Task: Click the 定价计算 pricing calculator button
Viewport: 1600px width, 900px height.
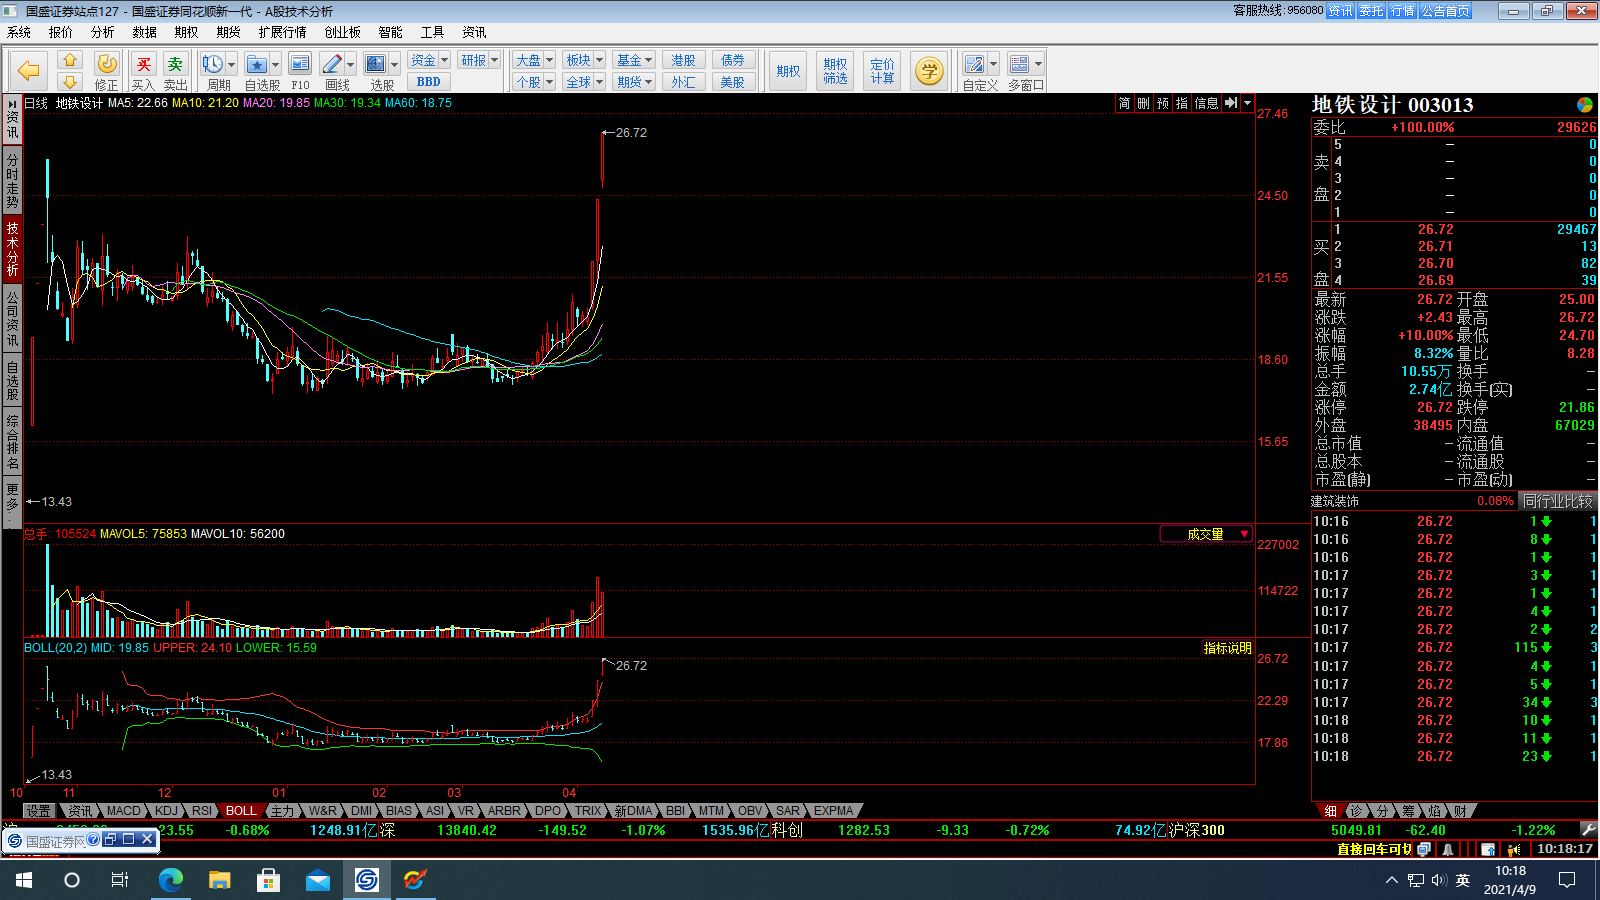Action: pos(882,71)
